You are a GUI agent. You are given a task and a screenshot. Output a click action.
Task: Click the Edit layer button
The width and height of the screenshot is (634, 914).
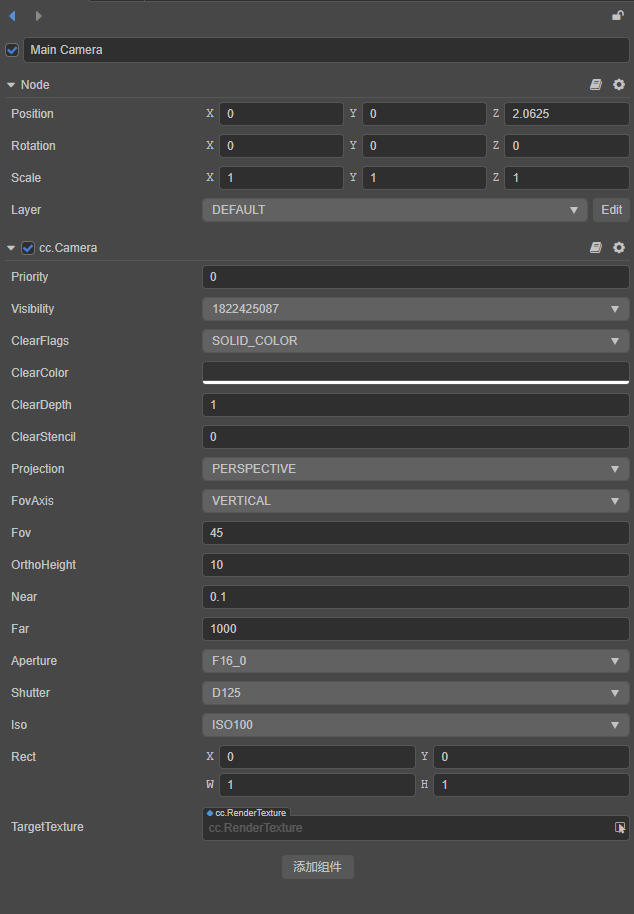611,210
